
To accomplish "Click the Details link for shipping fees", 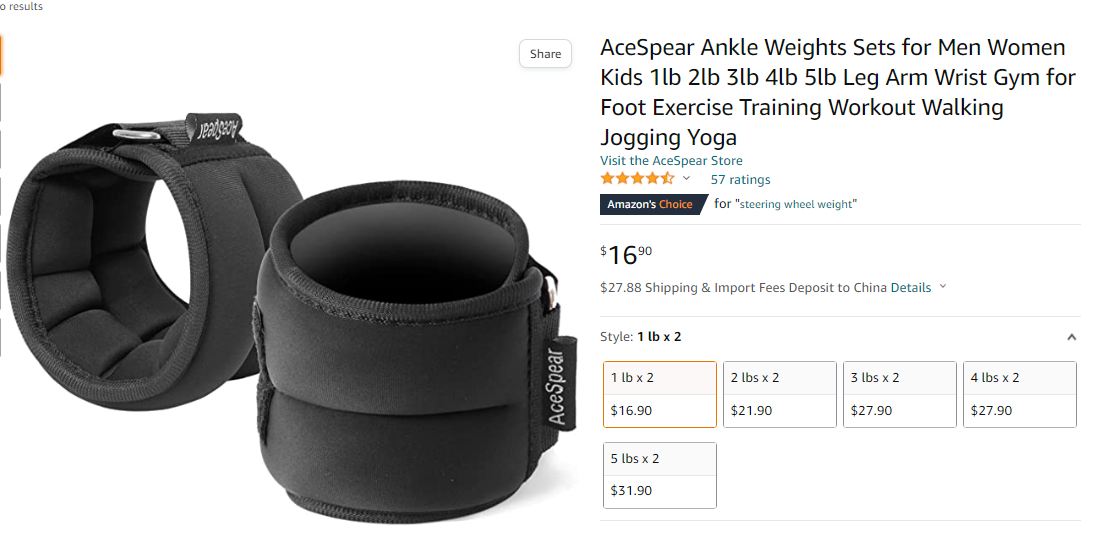I will pos(911,288).
